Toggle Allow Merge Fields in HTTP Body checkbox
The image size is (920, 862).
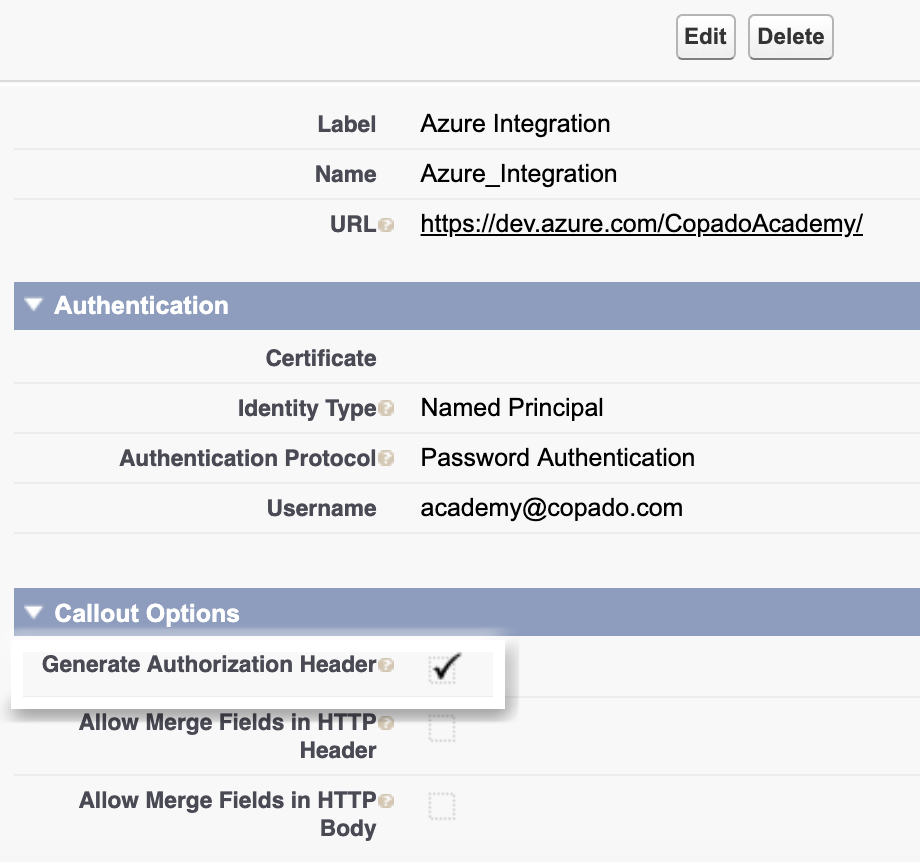pos(442,806)
